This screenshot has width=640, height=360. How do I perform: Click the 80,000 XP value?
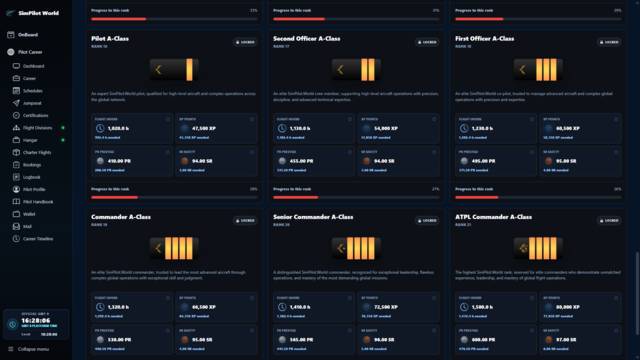(x=568, y=307)
